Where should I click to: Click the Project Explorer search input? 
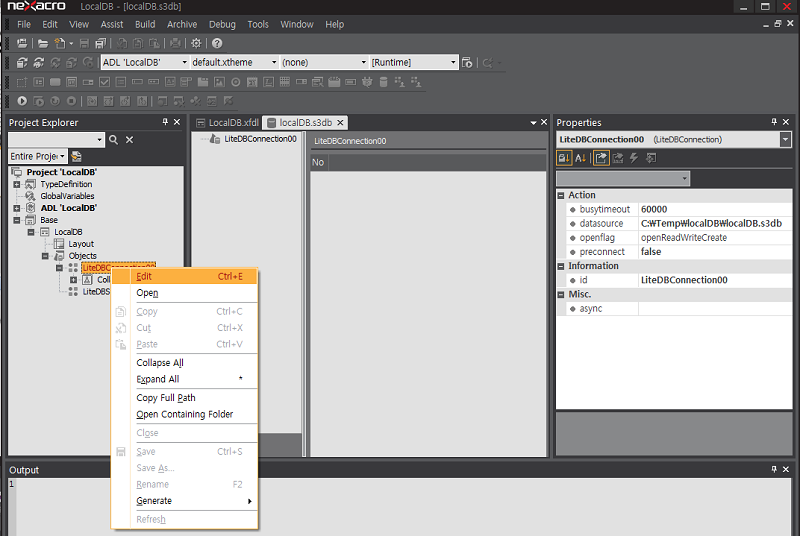(52, 139)
